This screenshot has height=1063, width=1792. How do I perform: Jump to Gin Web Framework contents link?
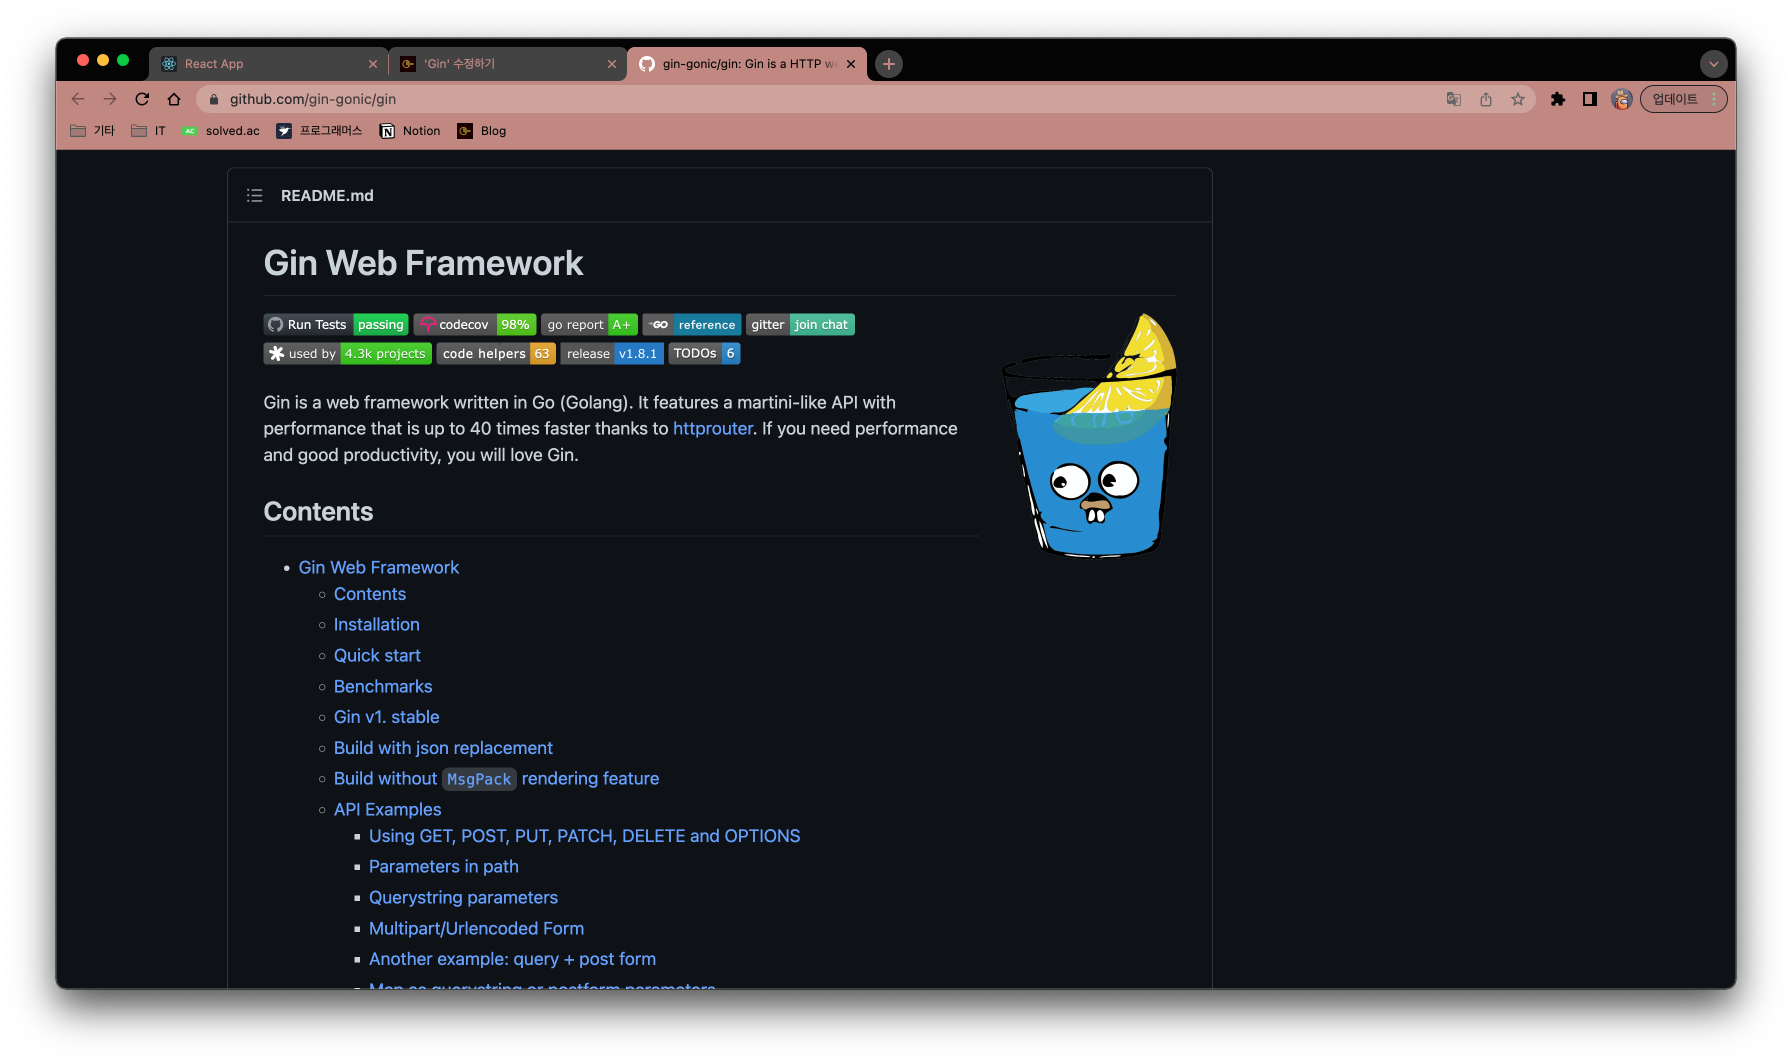[x=378, y=568]
